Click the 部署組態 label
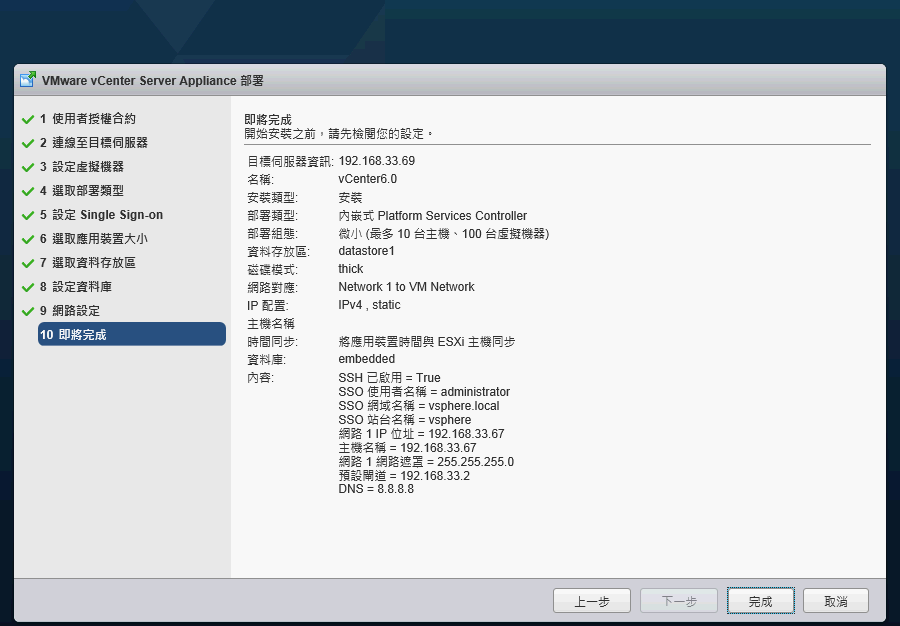Viewport: 900px width, 626px height. pos(273,234)
